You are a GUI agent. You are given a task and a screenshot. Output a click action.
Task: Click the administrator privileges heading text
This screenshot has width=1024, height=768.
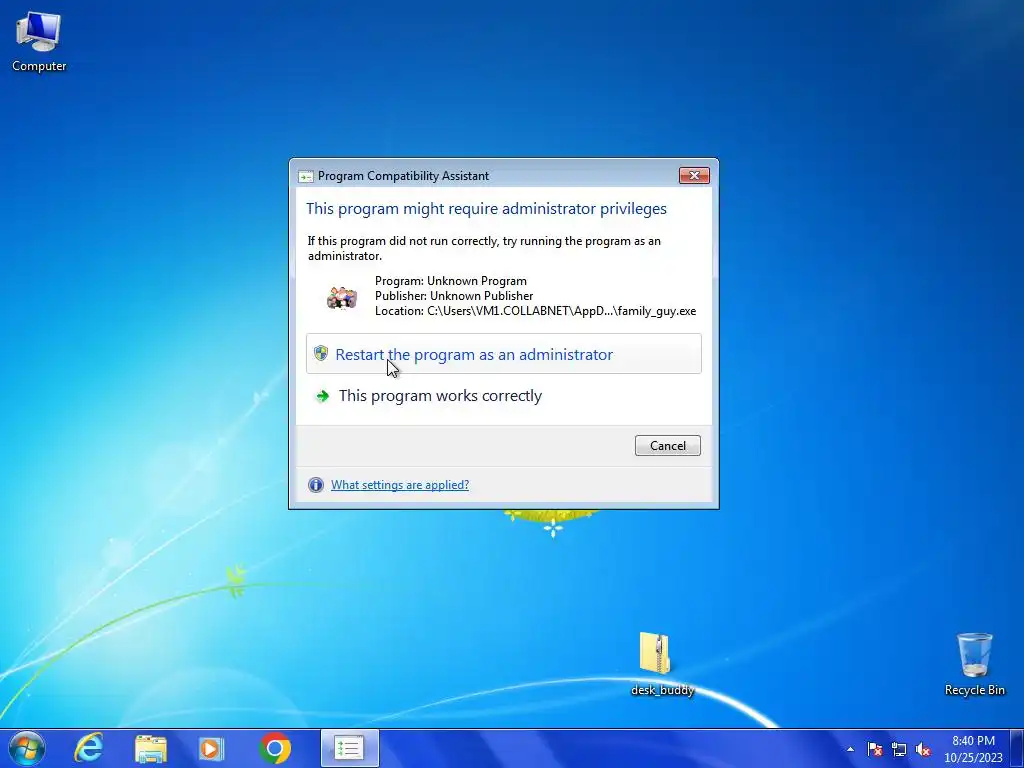click(487, 208)
